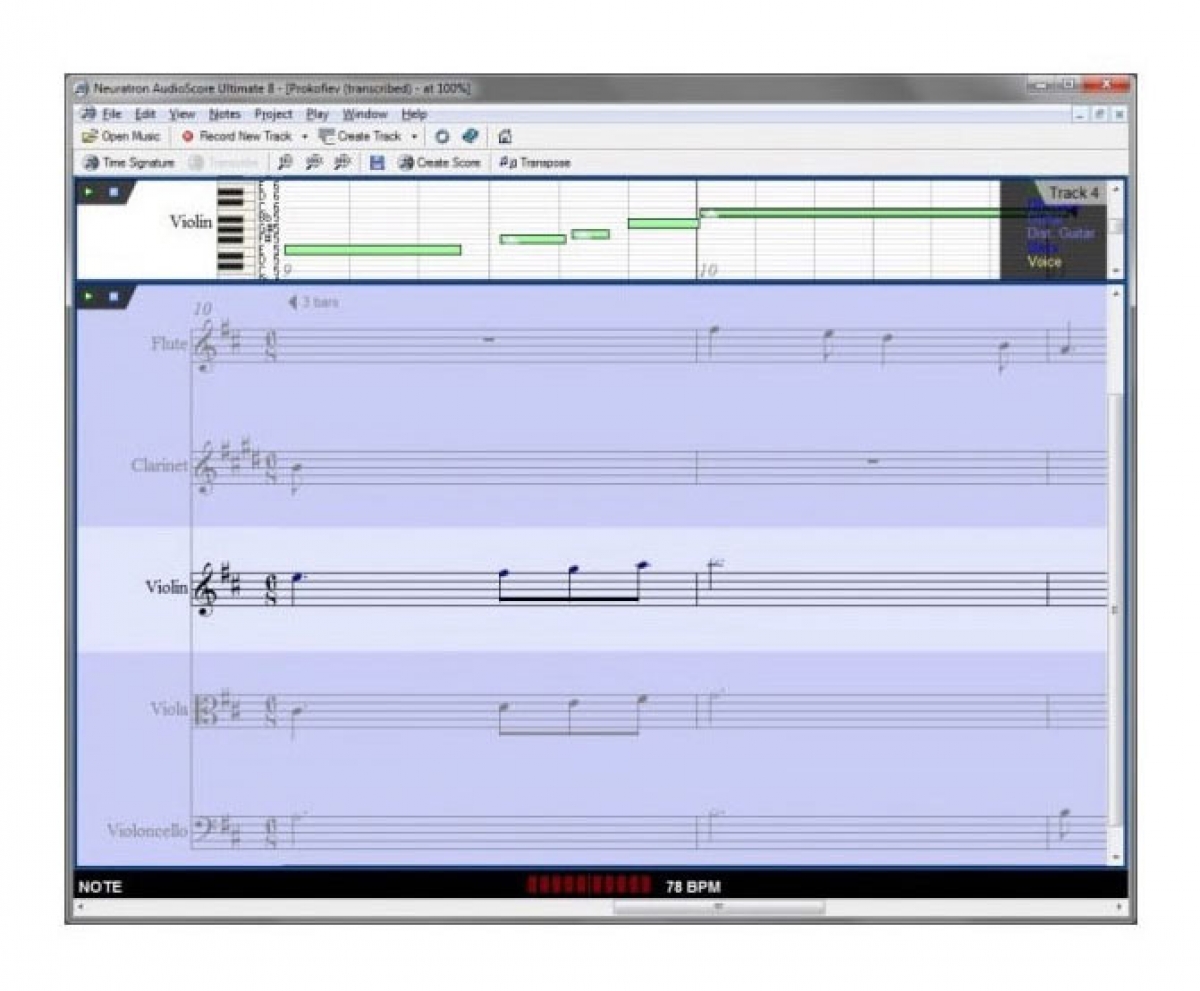Image resolution: width=1200 pixels, height=991 pixels.
Task: Click the green play button in score pane
Action: pos(90,297)
